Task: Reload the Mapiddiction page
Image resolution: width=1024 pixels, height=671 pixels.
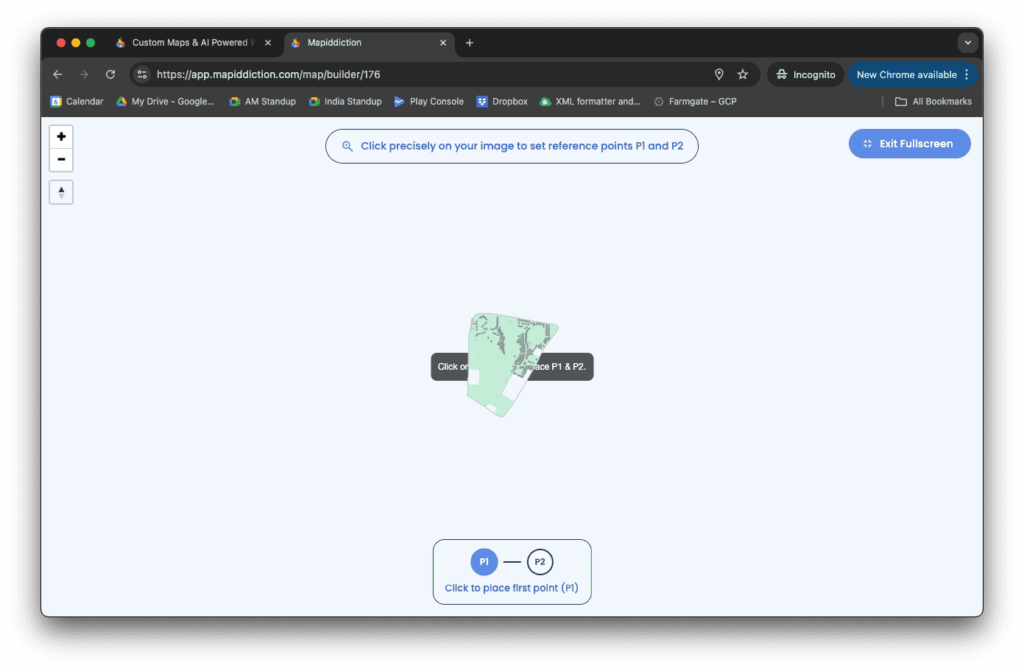Action: point(110,74)
